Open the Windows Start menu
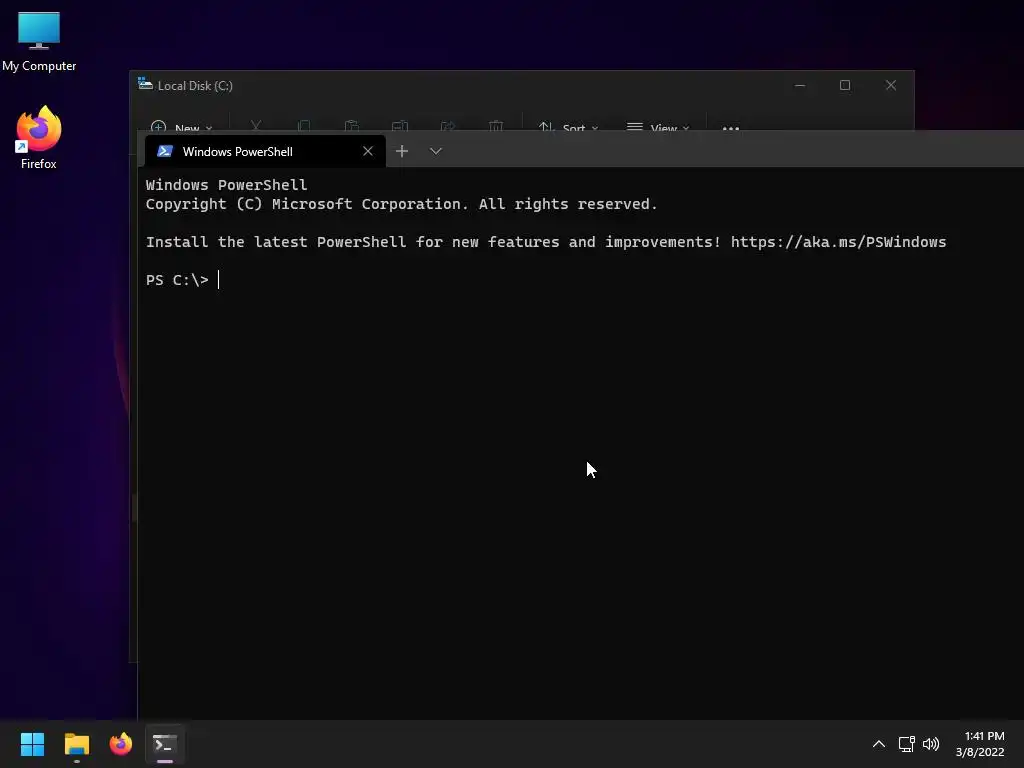 click(32, 744)
